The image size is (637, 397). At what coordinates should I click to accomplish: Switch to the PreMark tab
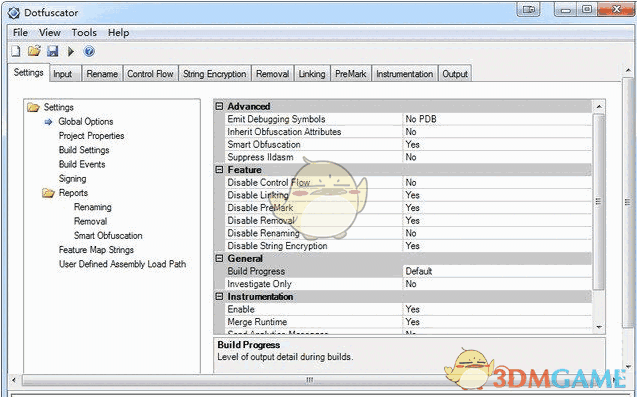click(351, 74)
